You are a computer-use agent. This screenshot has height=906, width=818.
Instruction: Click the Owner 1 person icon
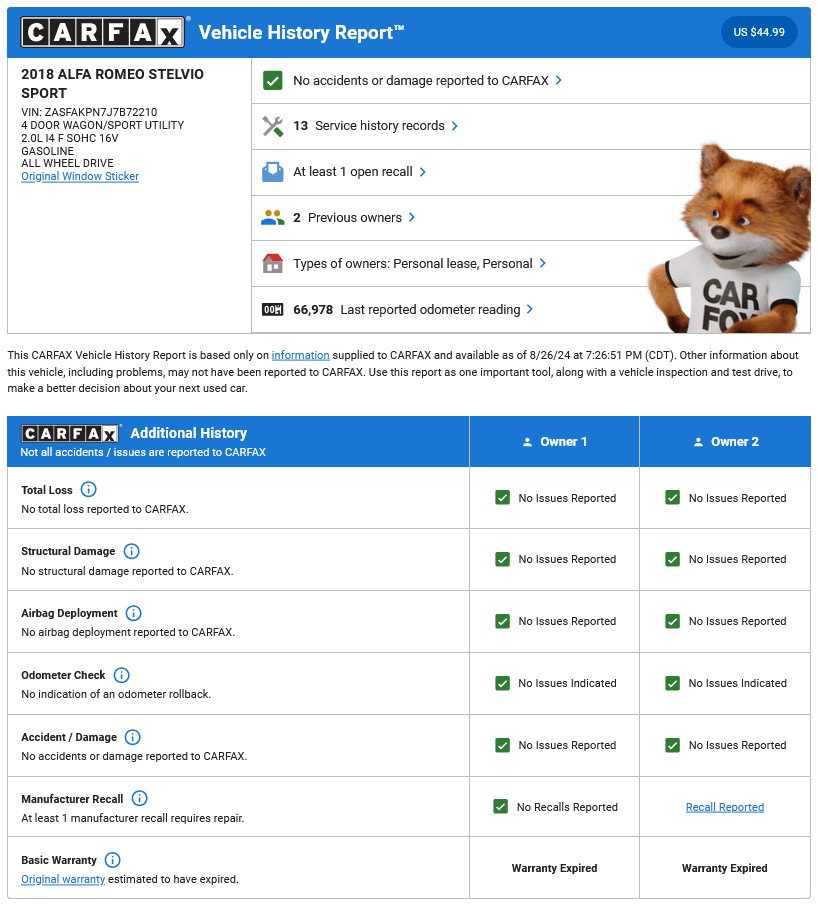coord(527,442)
